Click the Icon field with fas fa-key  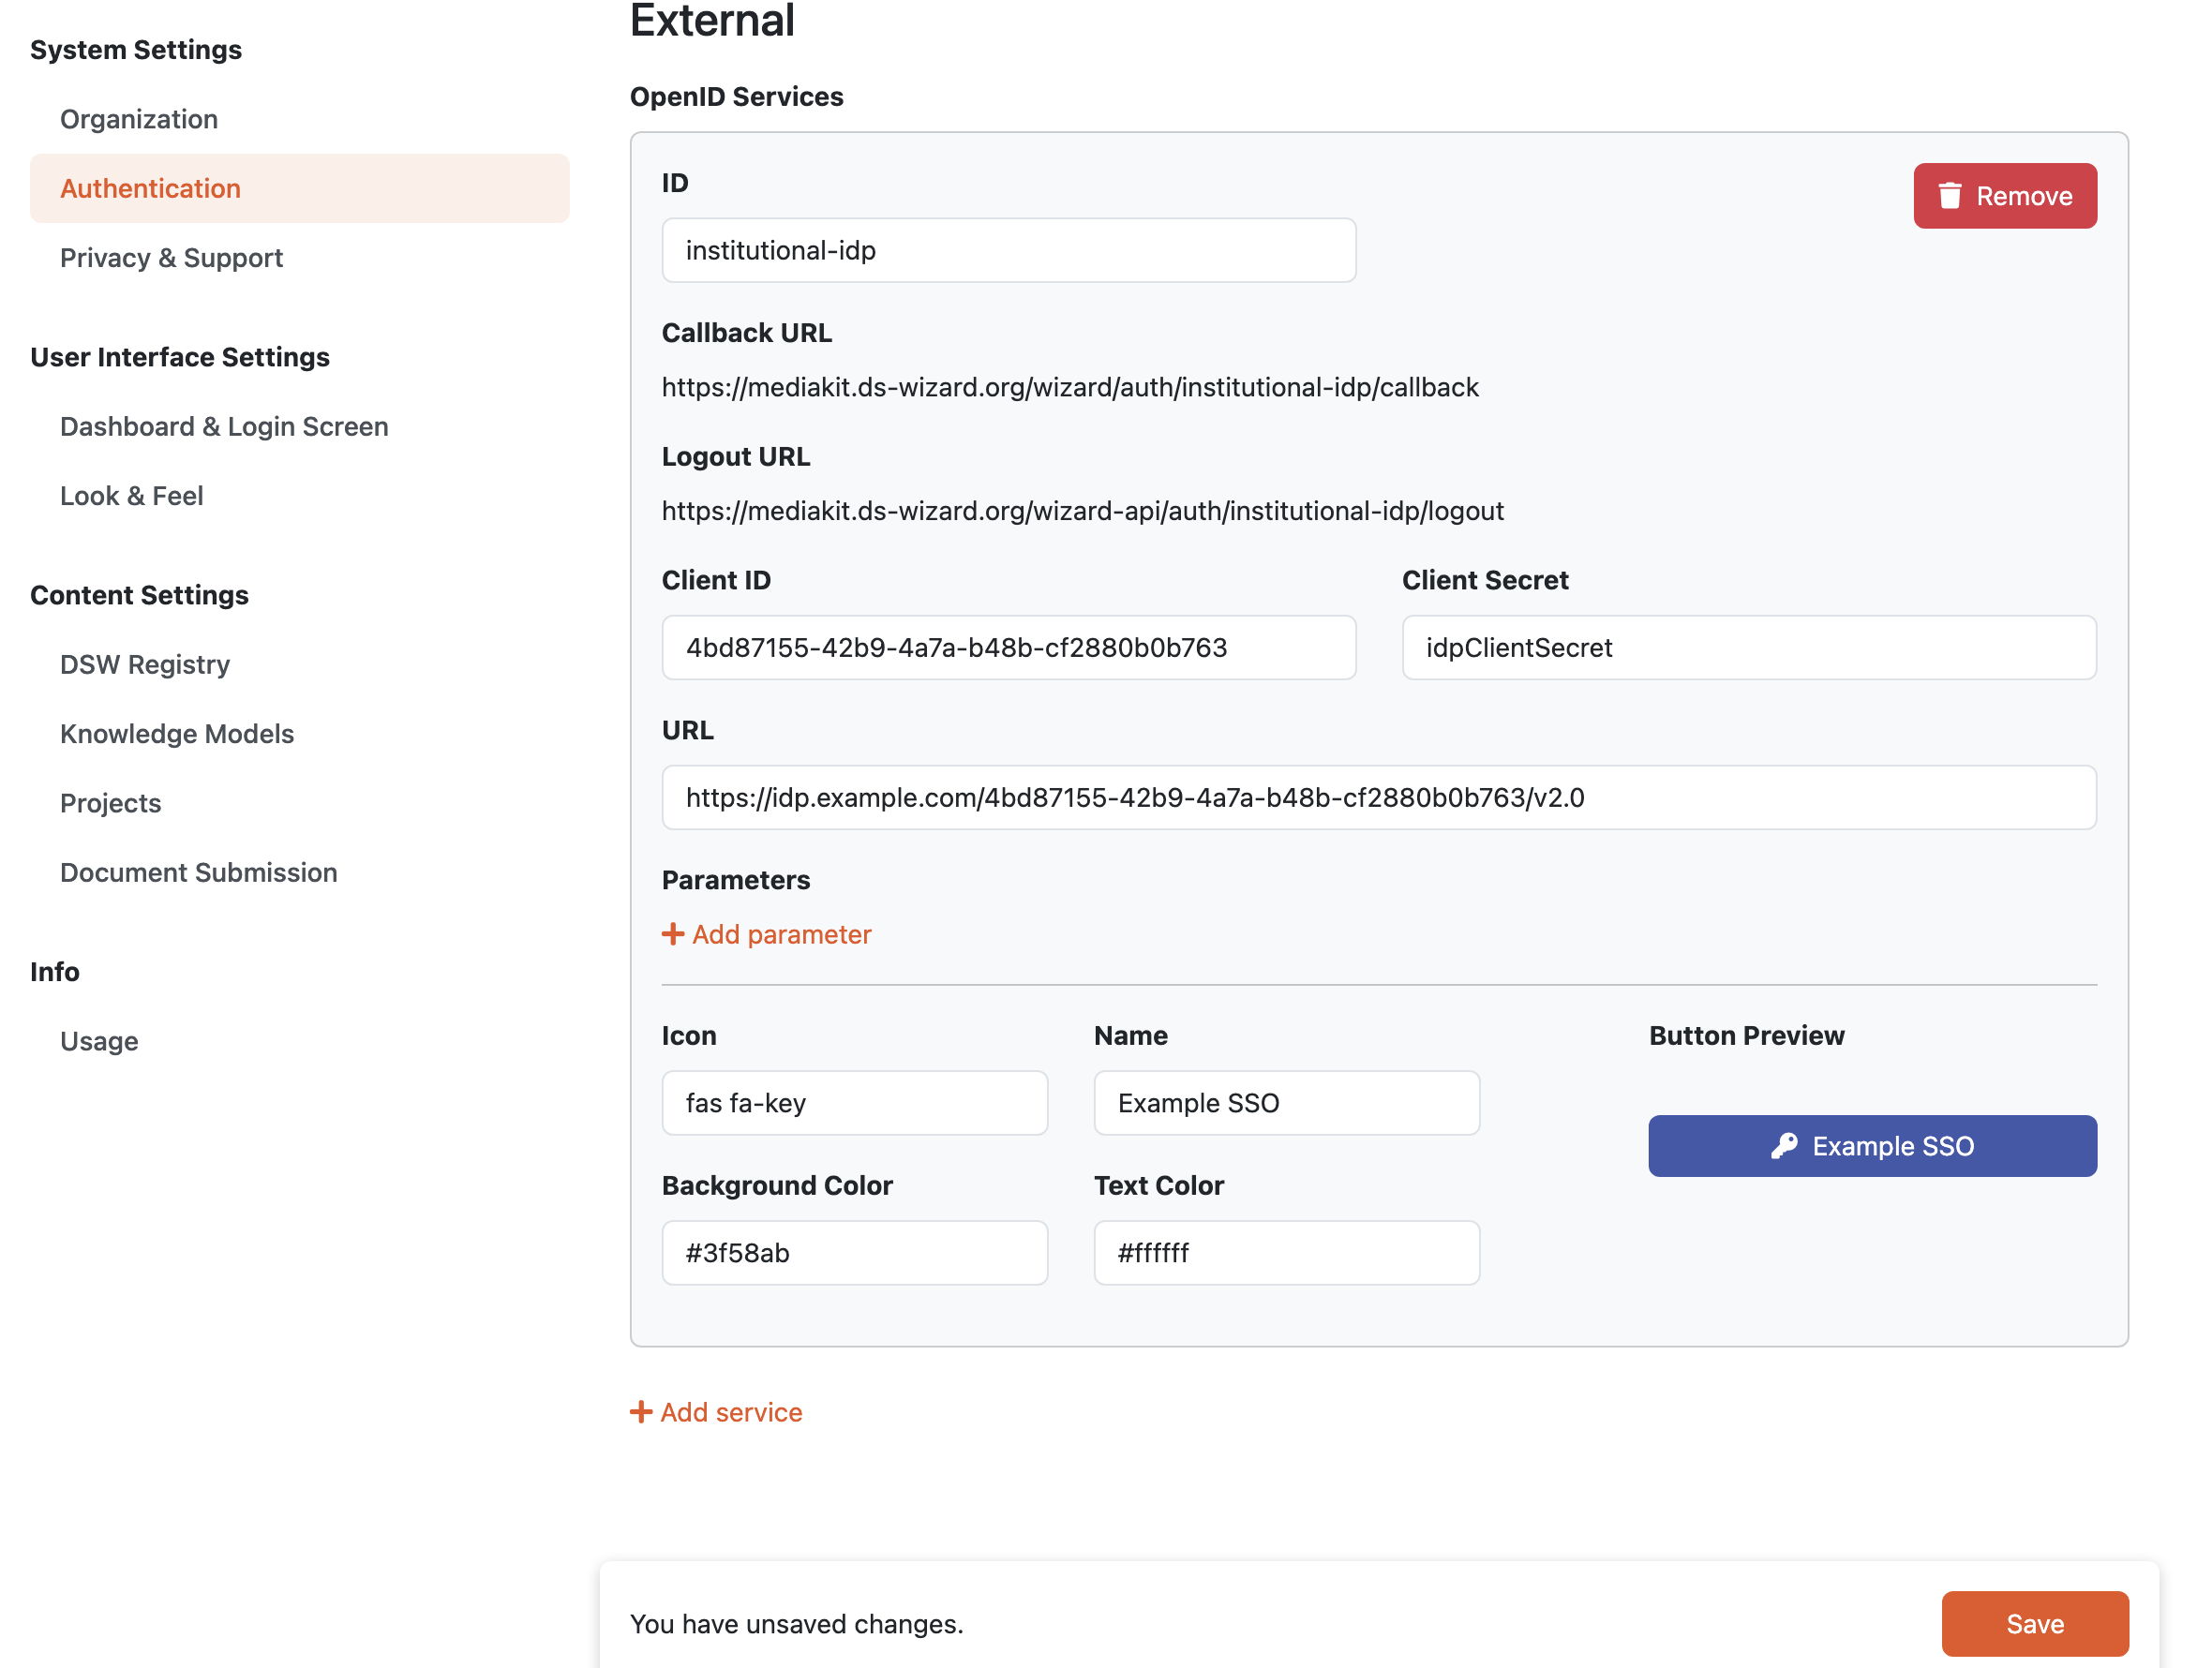point(855,1103)
